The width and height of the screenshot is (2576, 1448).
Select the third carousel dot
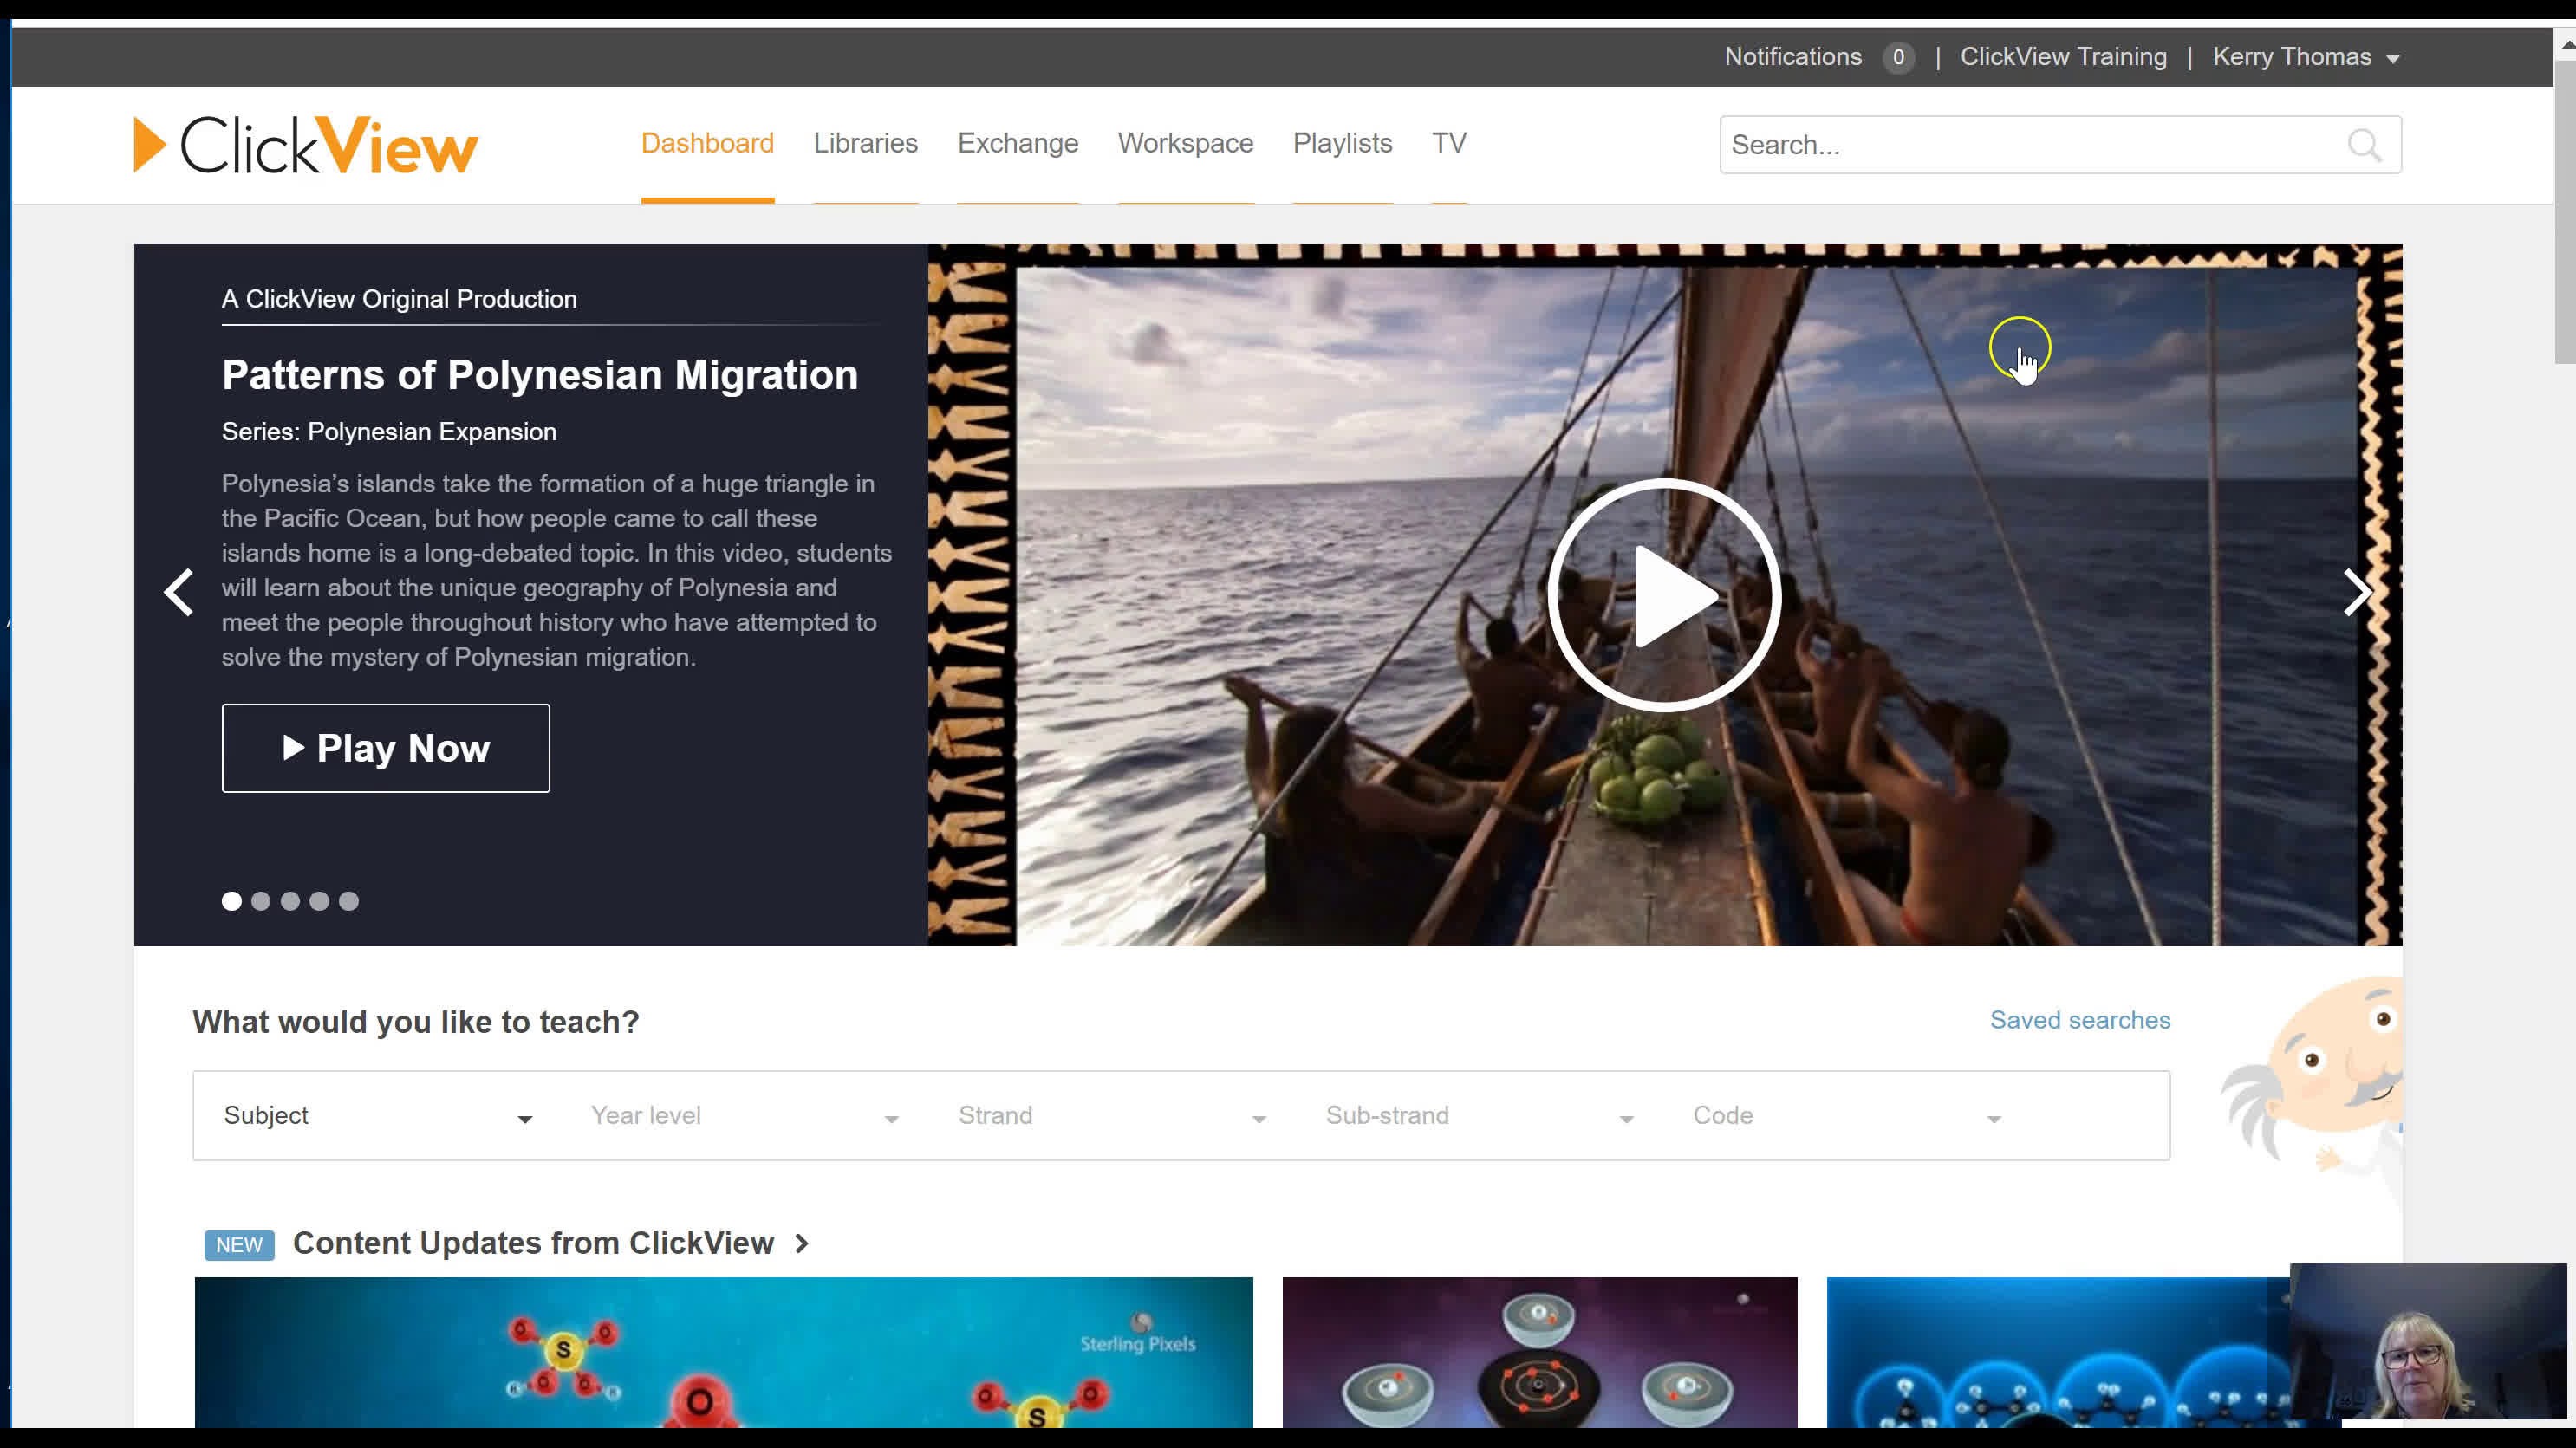point(290,901)
